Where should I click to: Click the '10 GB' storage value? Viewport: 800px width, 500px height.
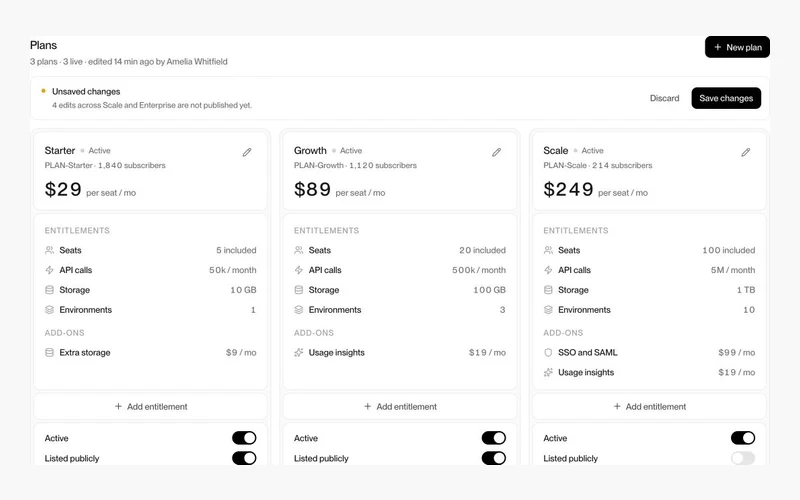pos(243,290)
